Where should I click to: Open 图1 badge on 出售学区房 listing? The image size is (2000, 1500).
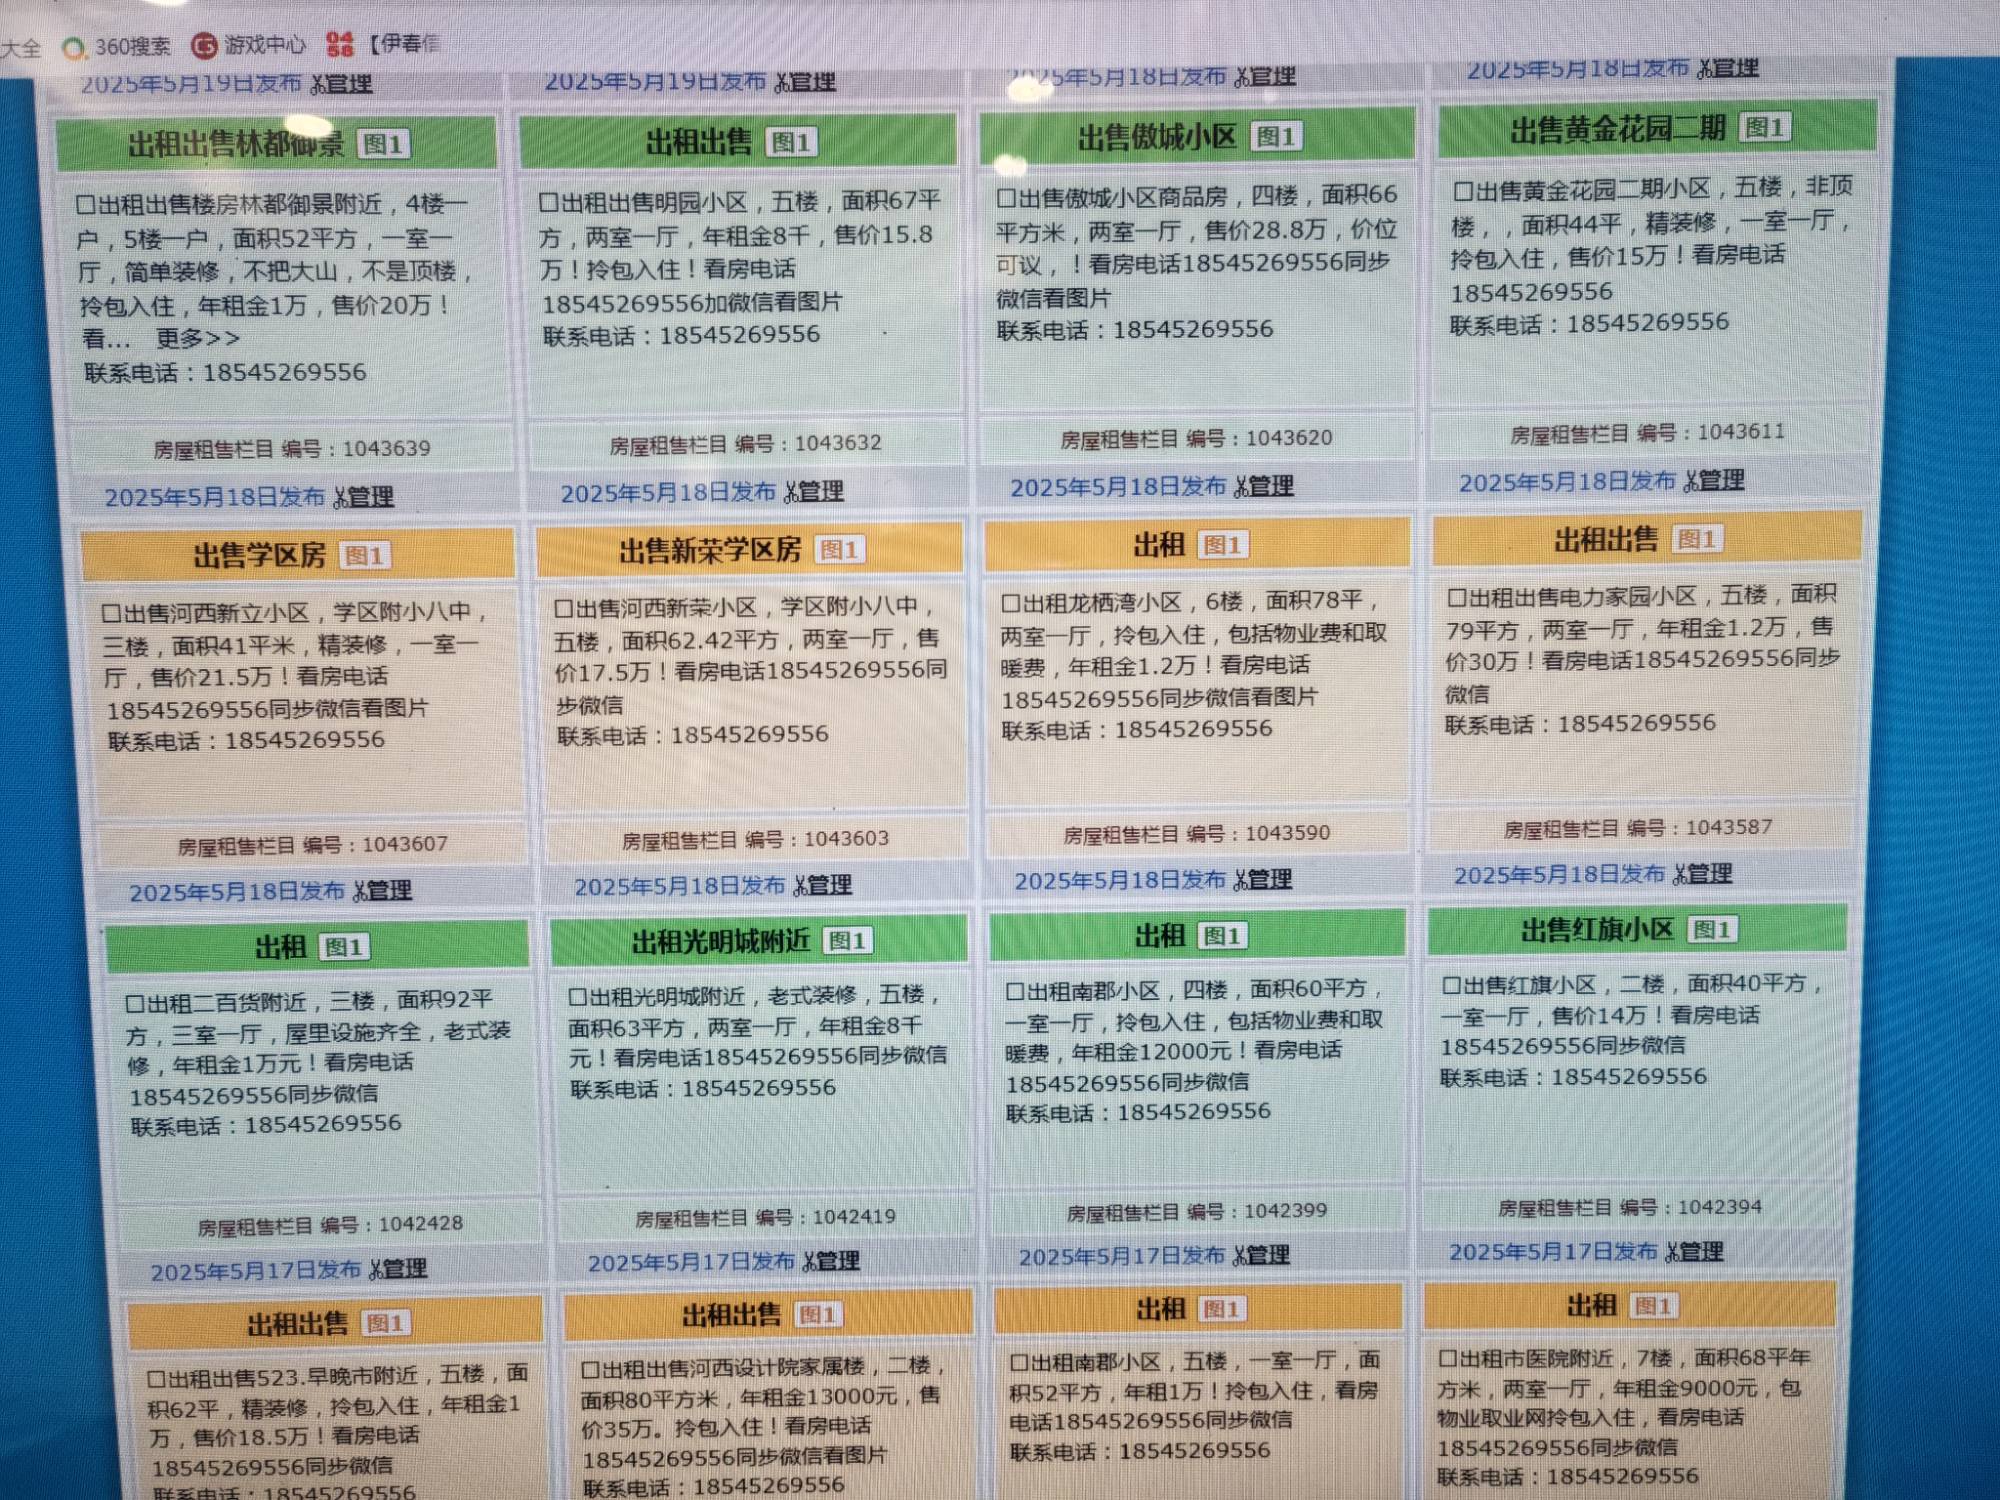coord(365,556)
